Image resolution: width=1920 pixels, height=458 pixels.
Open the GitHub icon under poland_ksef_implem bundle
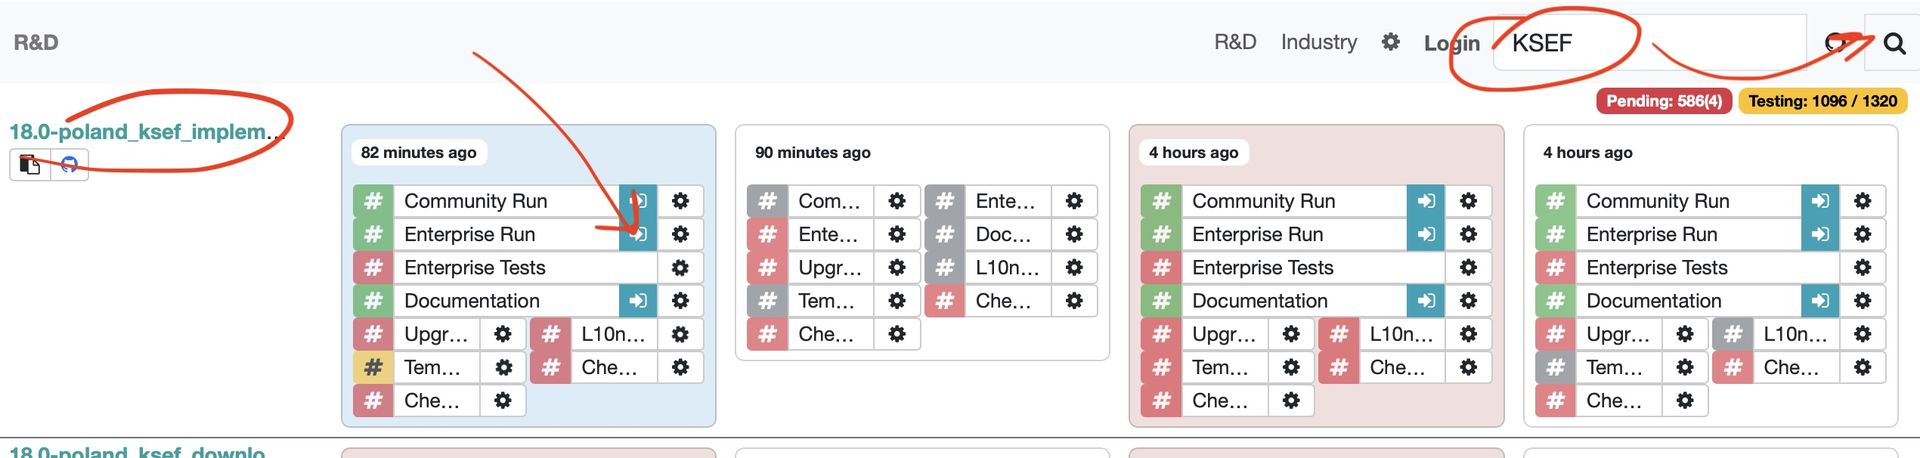tap(69, 165)
